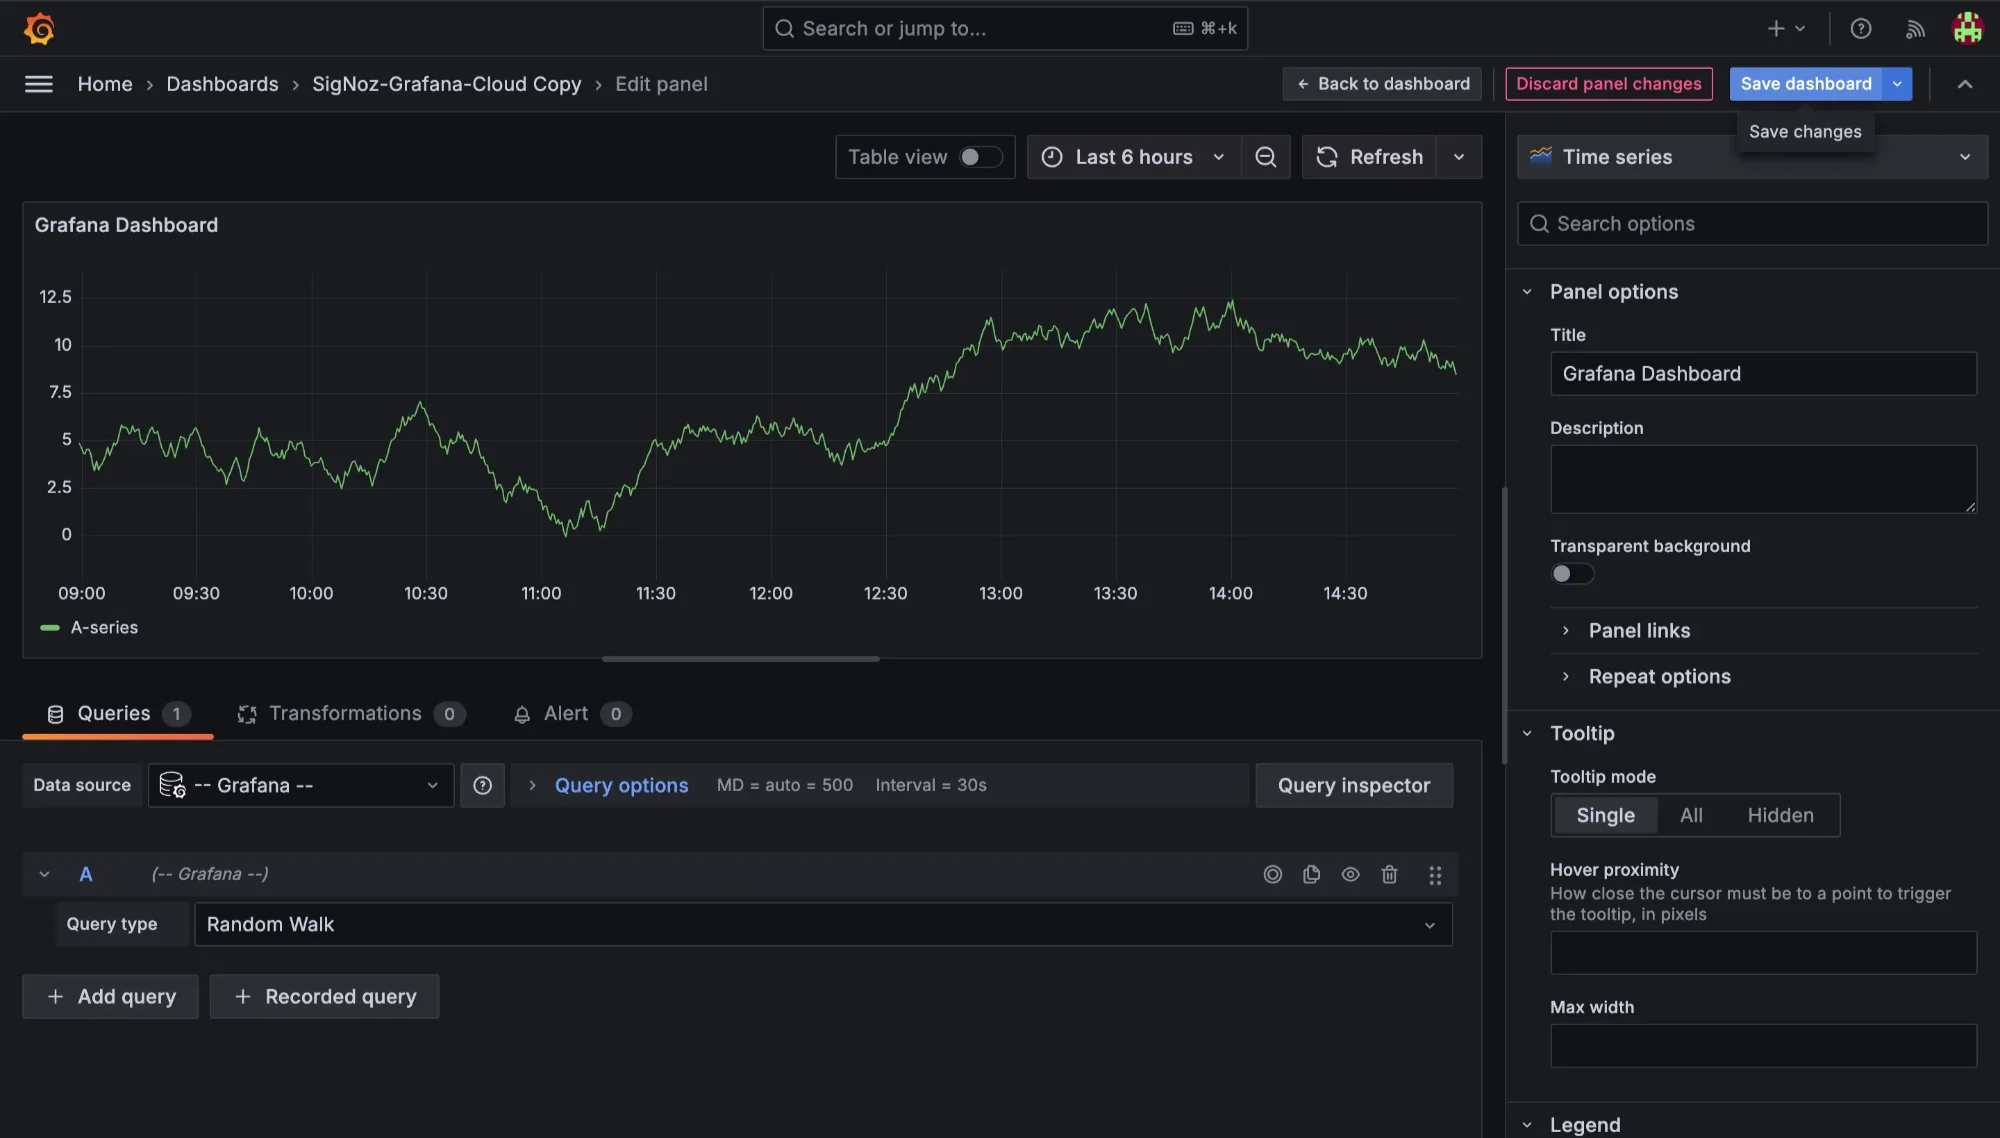The width and height of the screenshot is (2000, 1138).
Task: Open SigNoz-Grafana-Cloud Copy breadcrumb
Action: (x=446, y=84)
